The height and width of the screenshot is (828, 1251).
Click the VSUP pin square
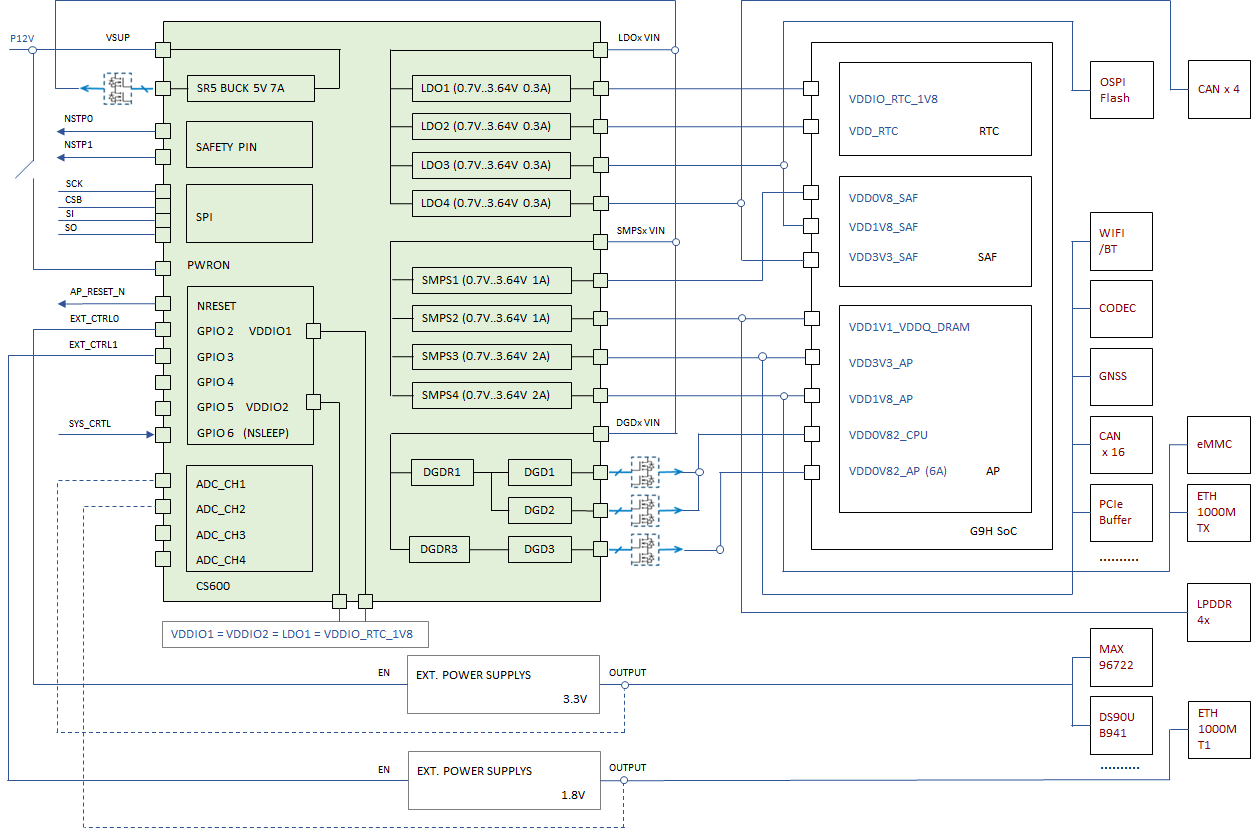pos(163,50)
